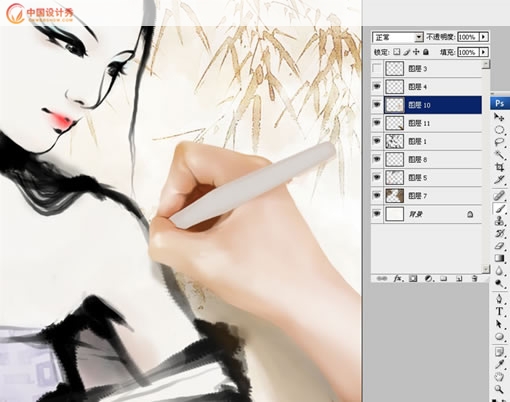Select the Crop tool
The image size is (510, 402).
499,167
